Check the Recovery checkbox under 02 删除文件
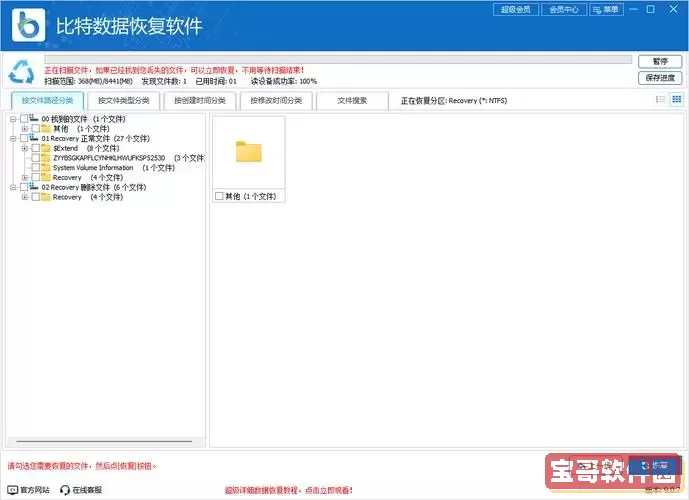Viewport: 689px width, 500px height. [36, 197]
